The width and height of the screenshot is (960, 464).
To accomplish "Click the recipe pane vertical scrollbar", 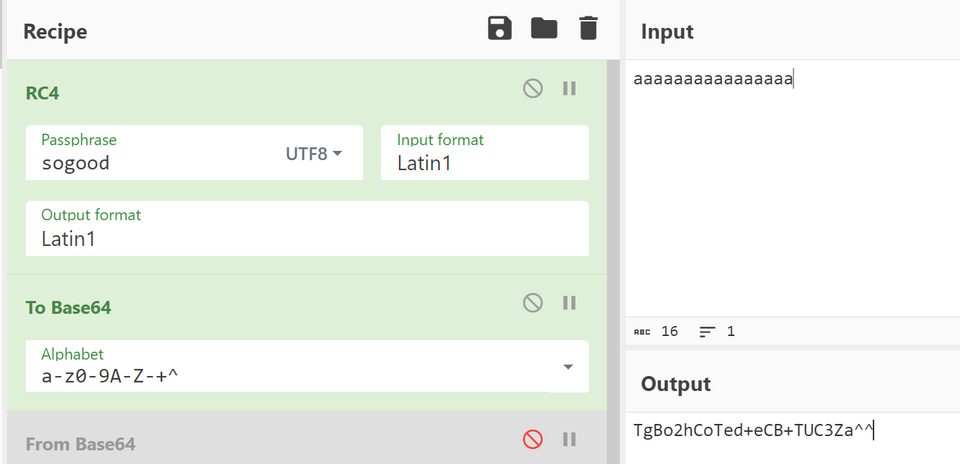I will (613, 250).
